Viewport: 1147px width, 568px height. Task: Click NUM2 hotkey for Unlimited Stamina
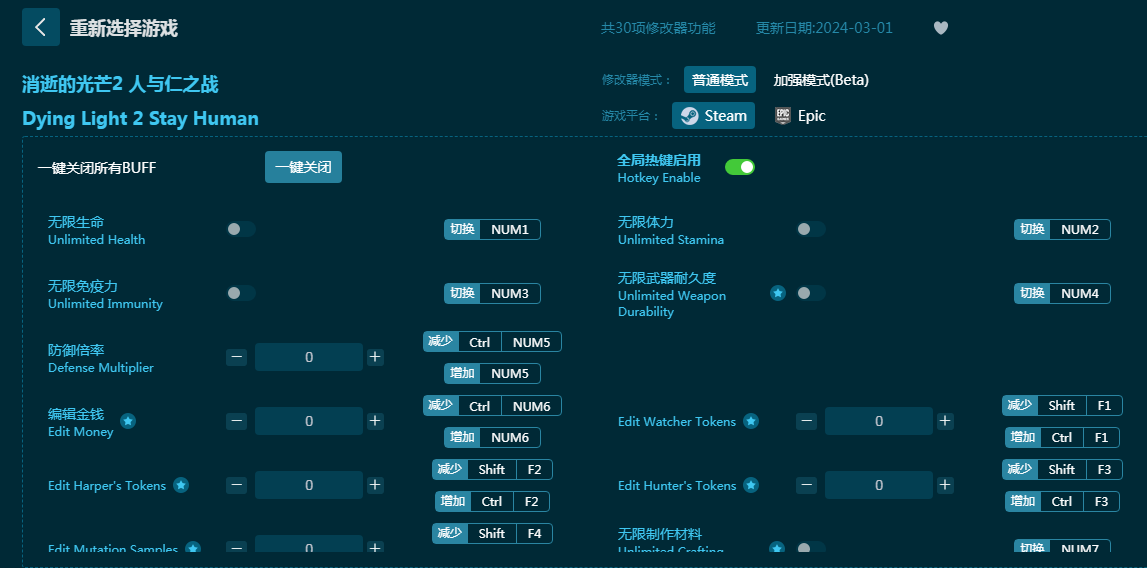pyautogui.click(x=1062, y=229)
